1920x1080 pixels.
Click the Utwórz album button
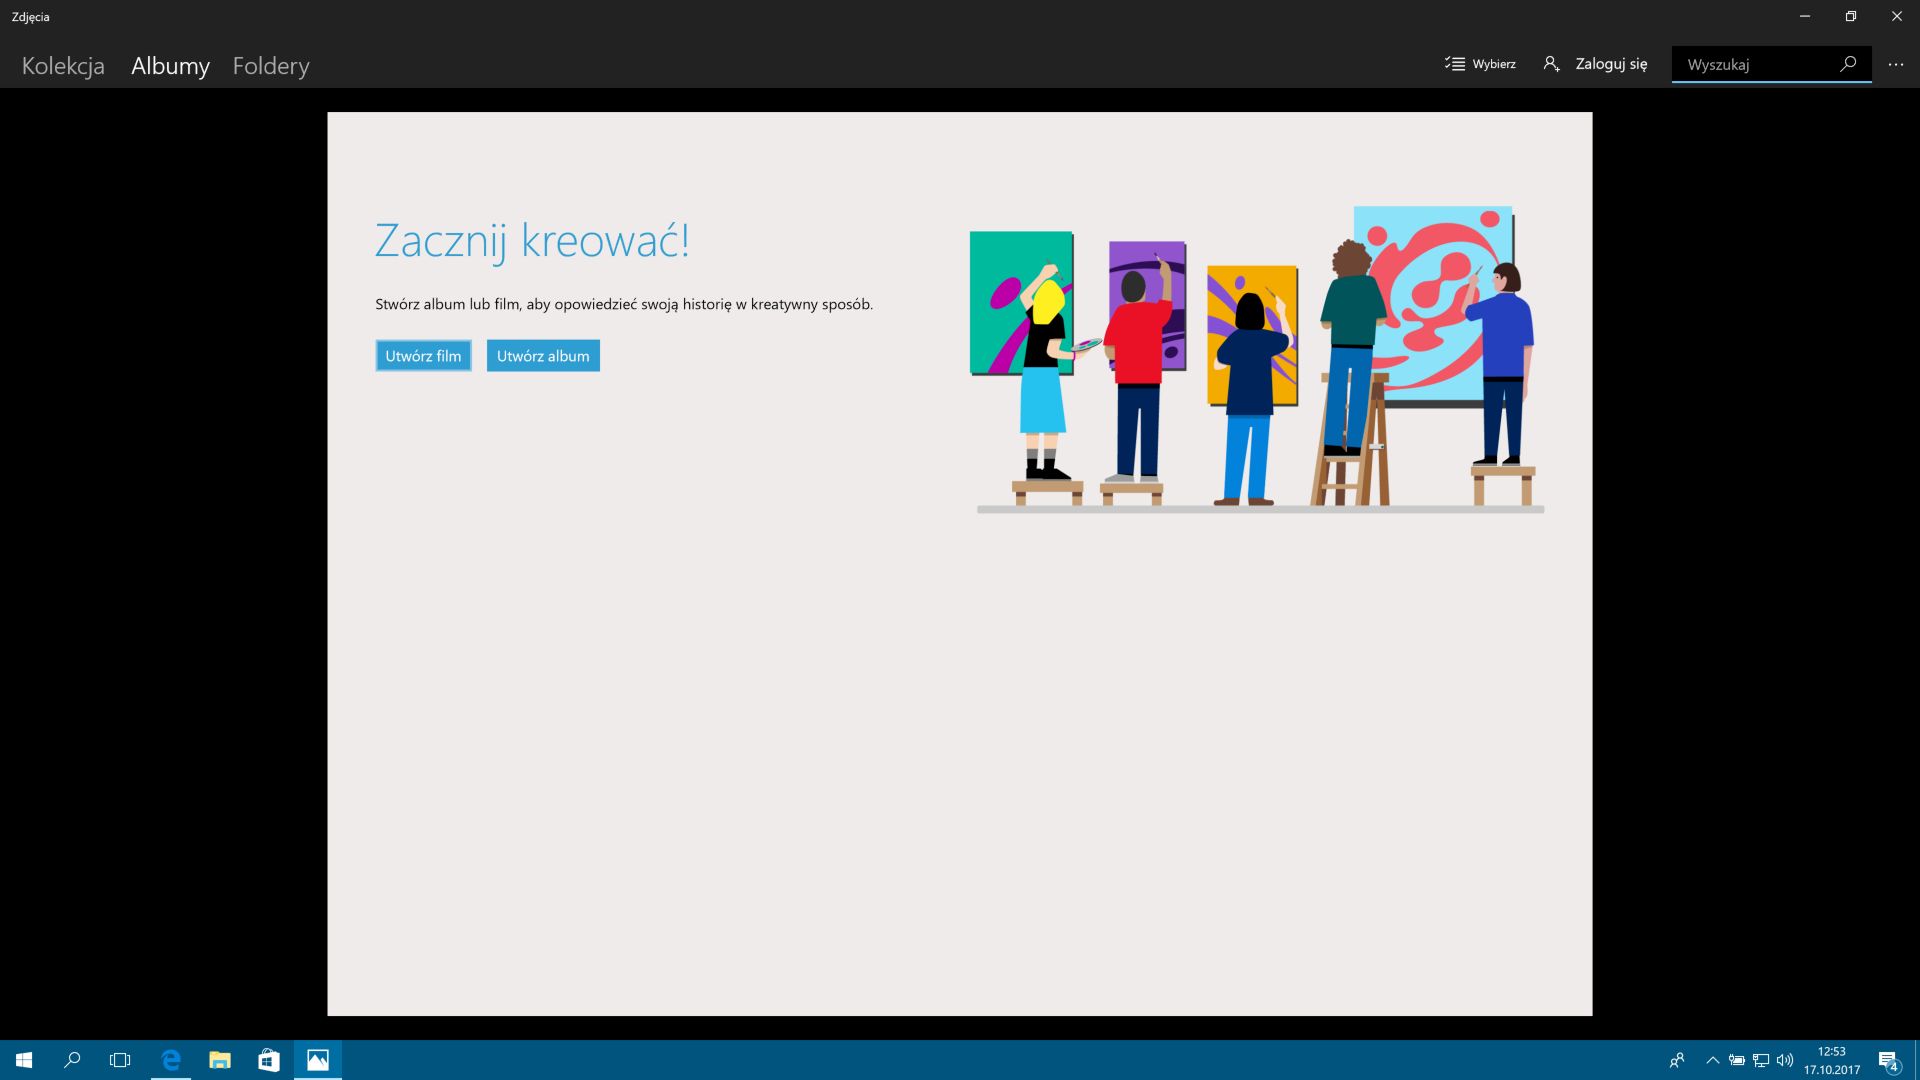543,356
